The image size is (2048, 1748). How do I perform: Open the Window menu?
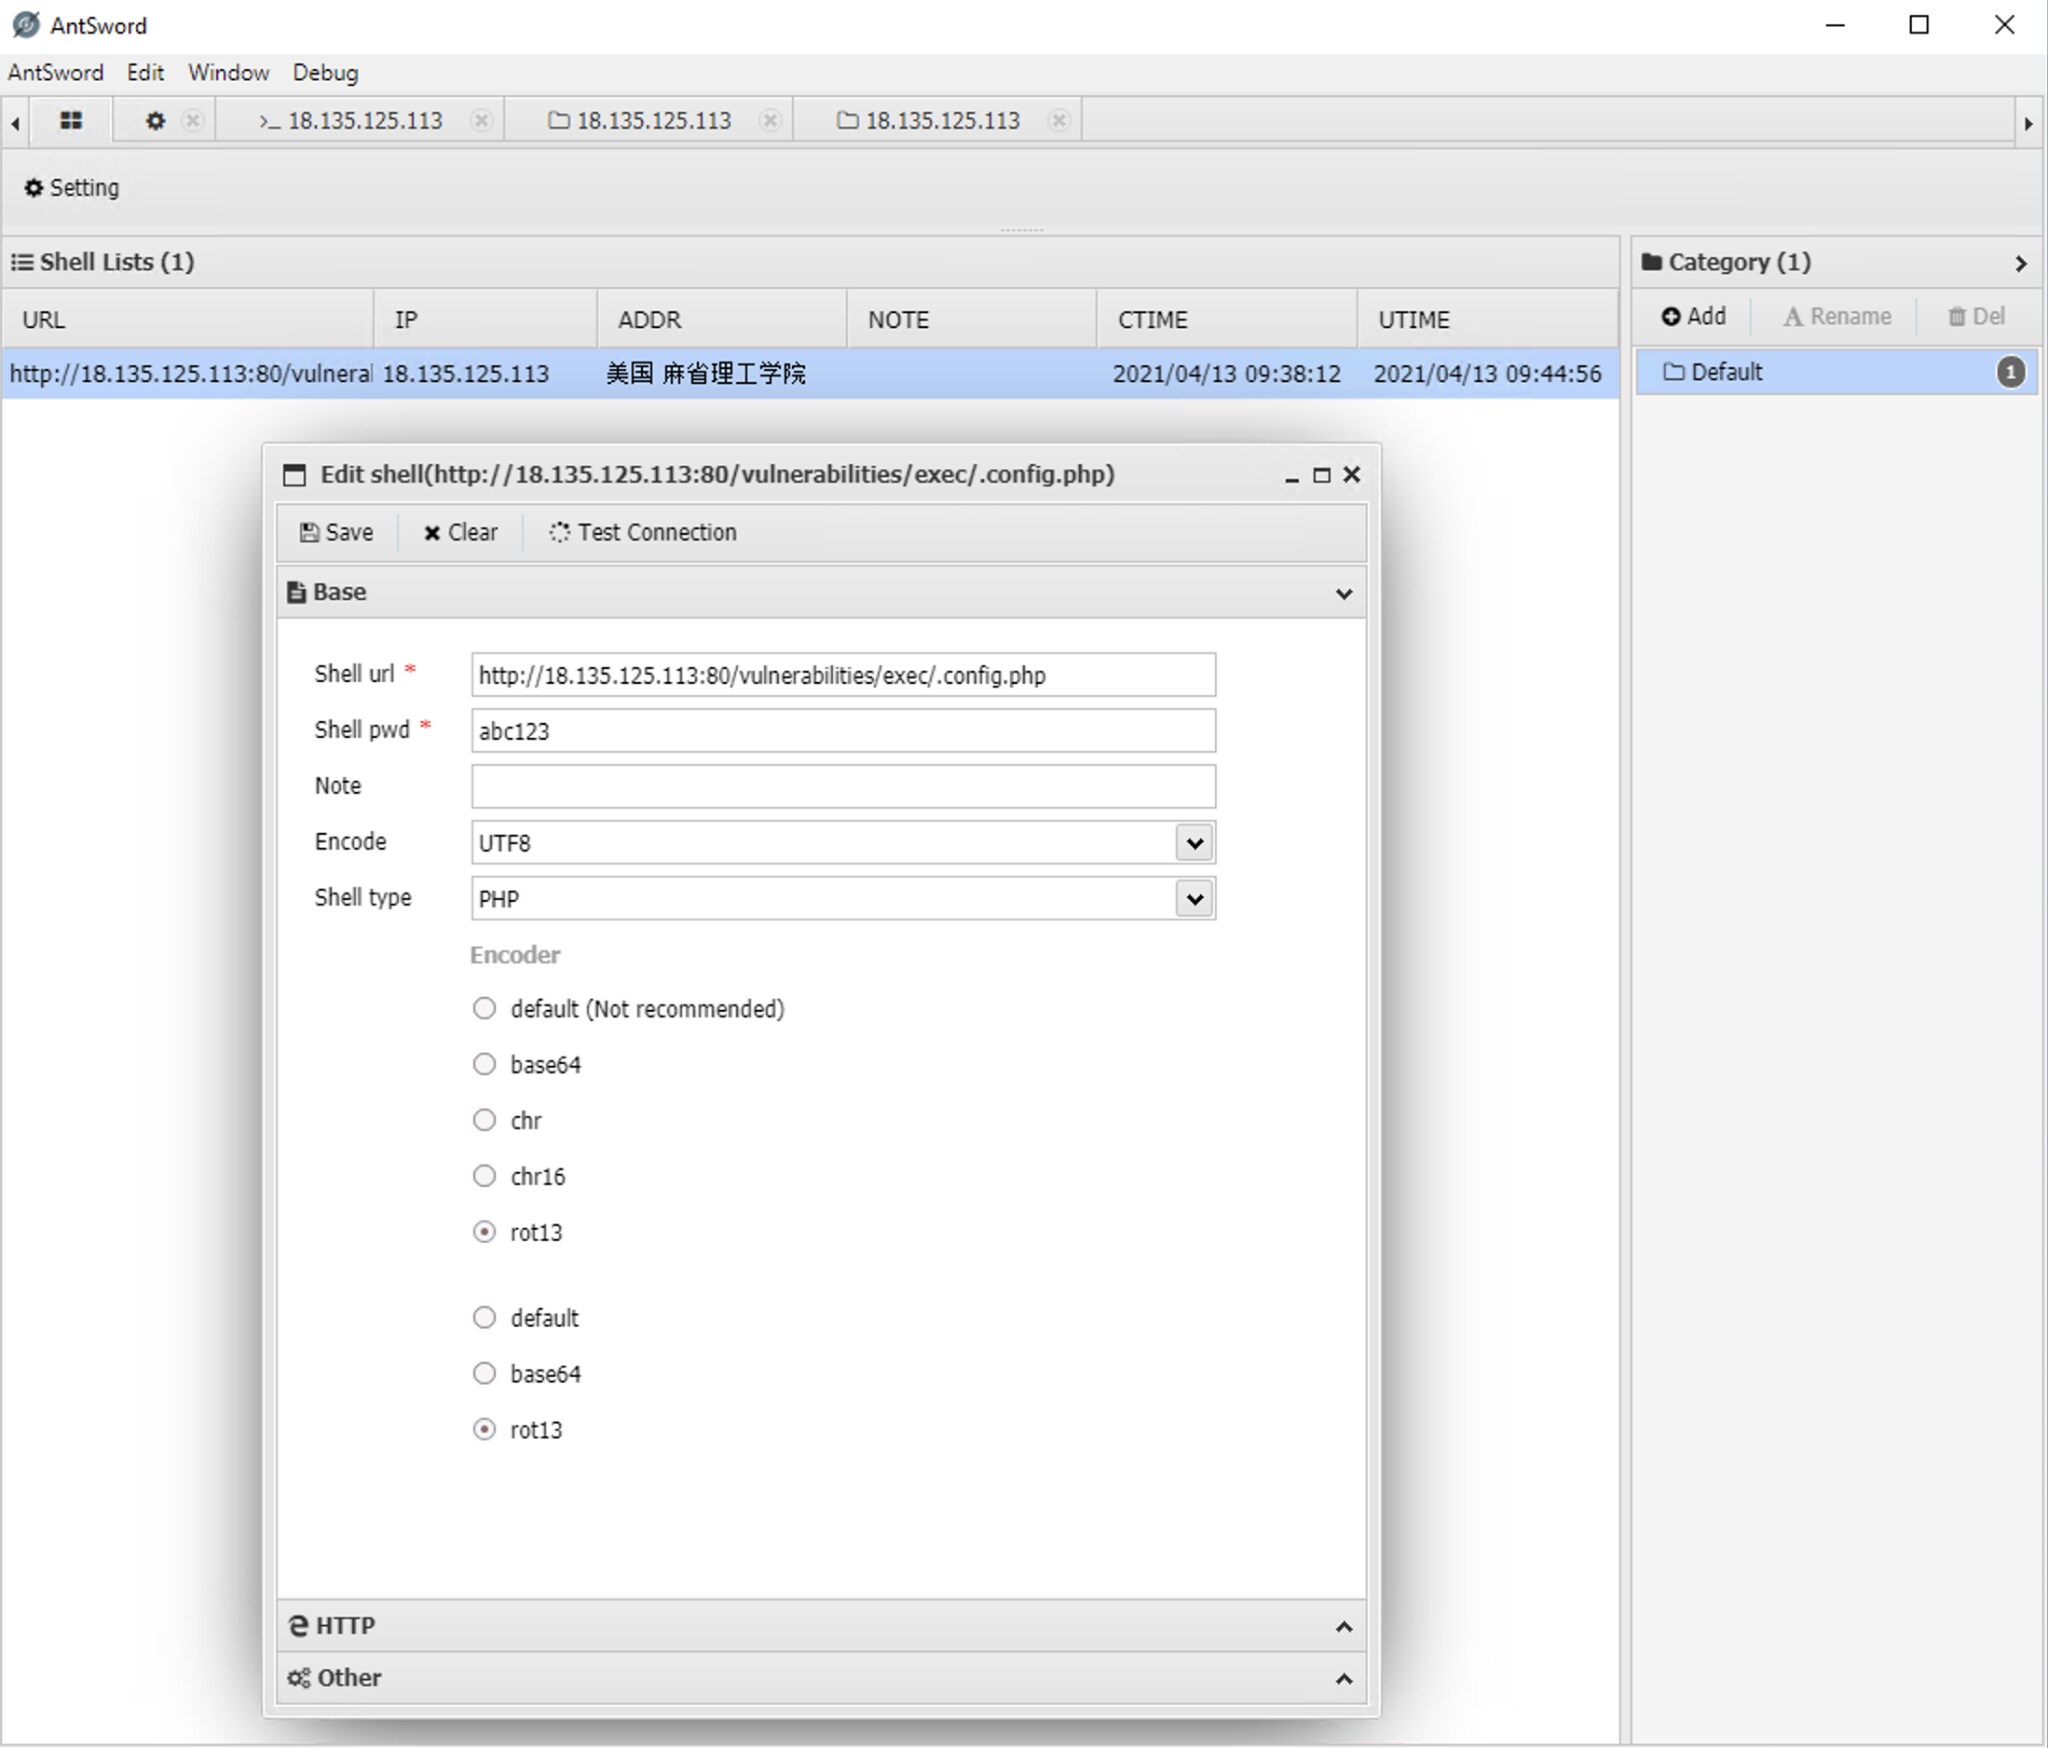pos(229,73)
